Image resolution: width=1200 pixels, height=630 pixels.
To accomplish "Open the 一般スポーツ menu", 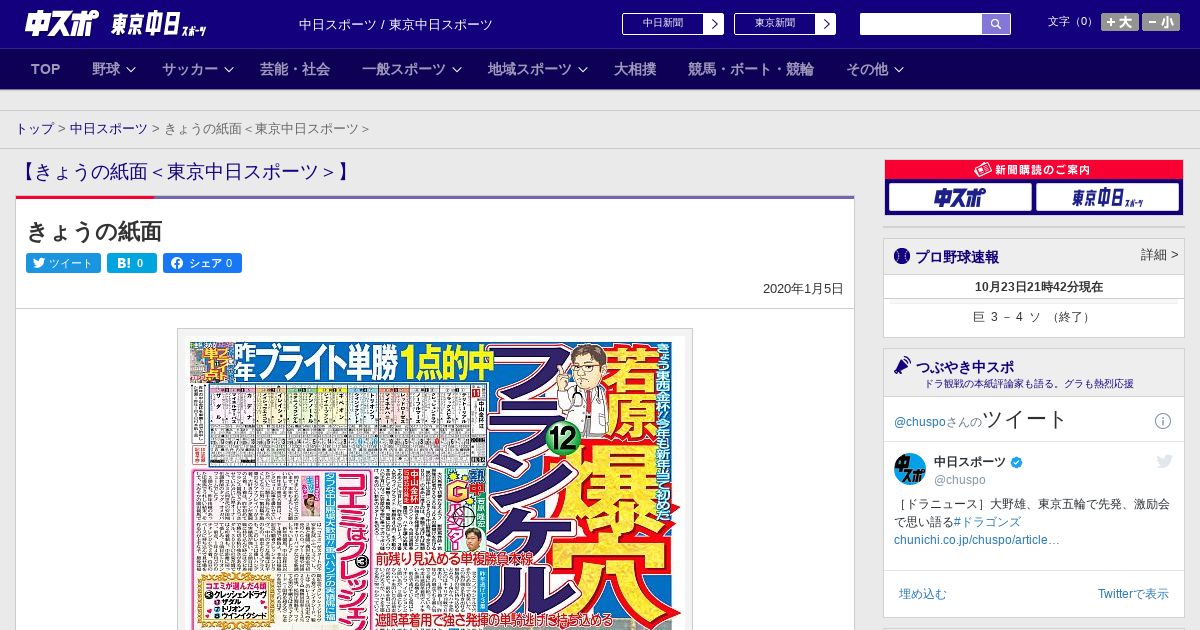I will 404,69.
